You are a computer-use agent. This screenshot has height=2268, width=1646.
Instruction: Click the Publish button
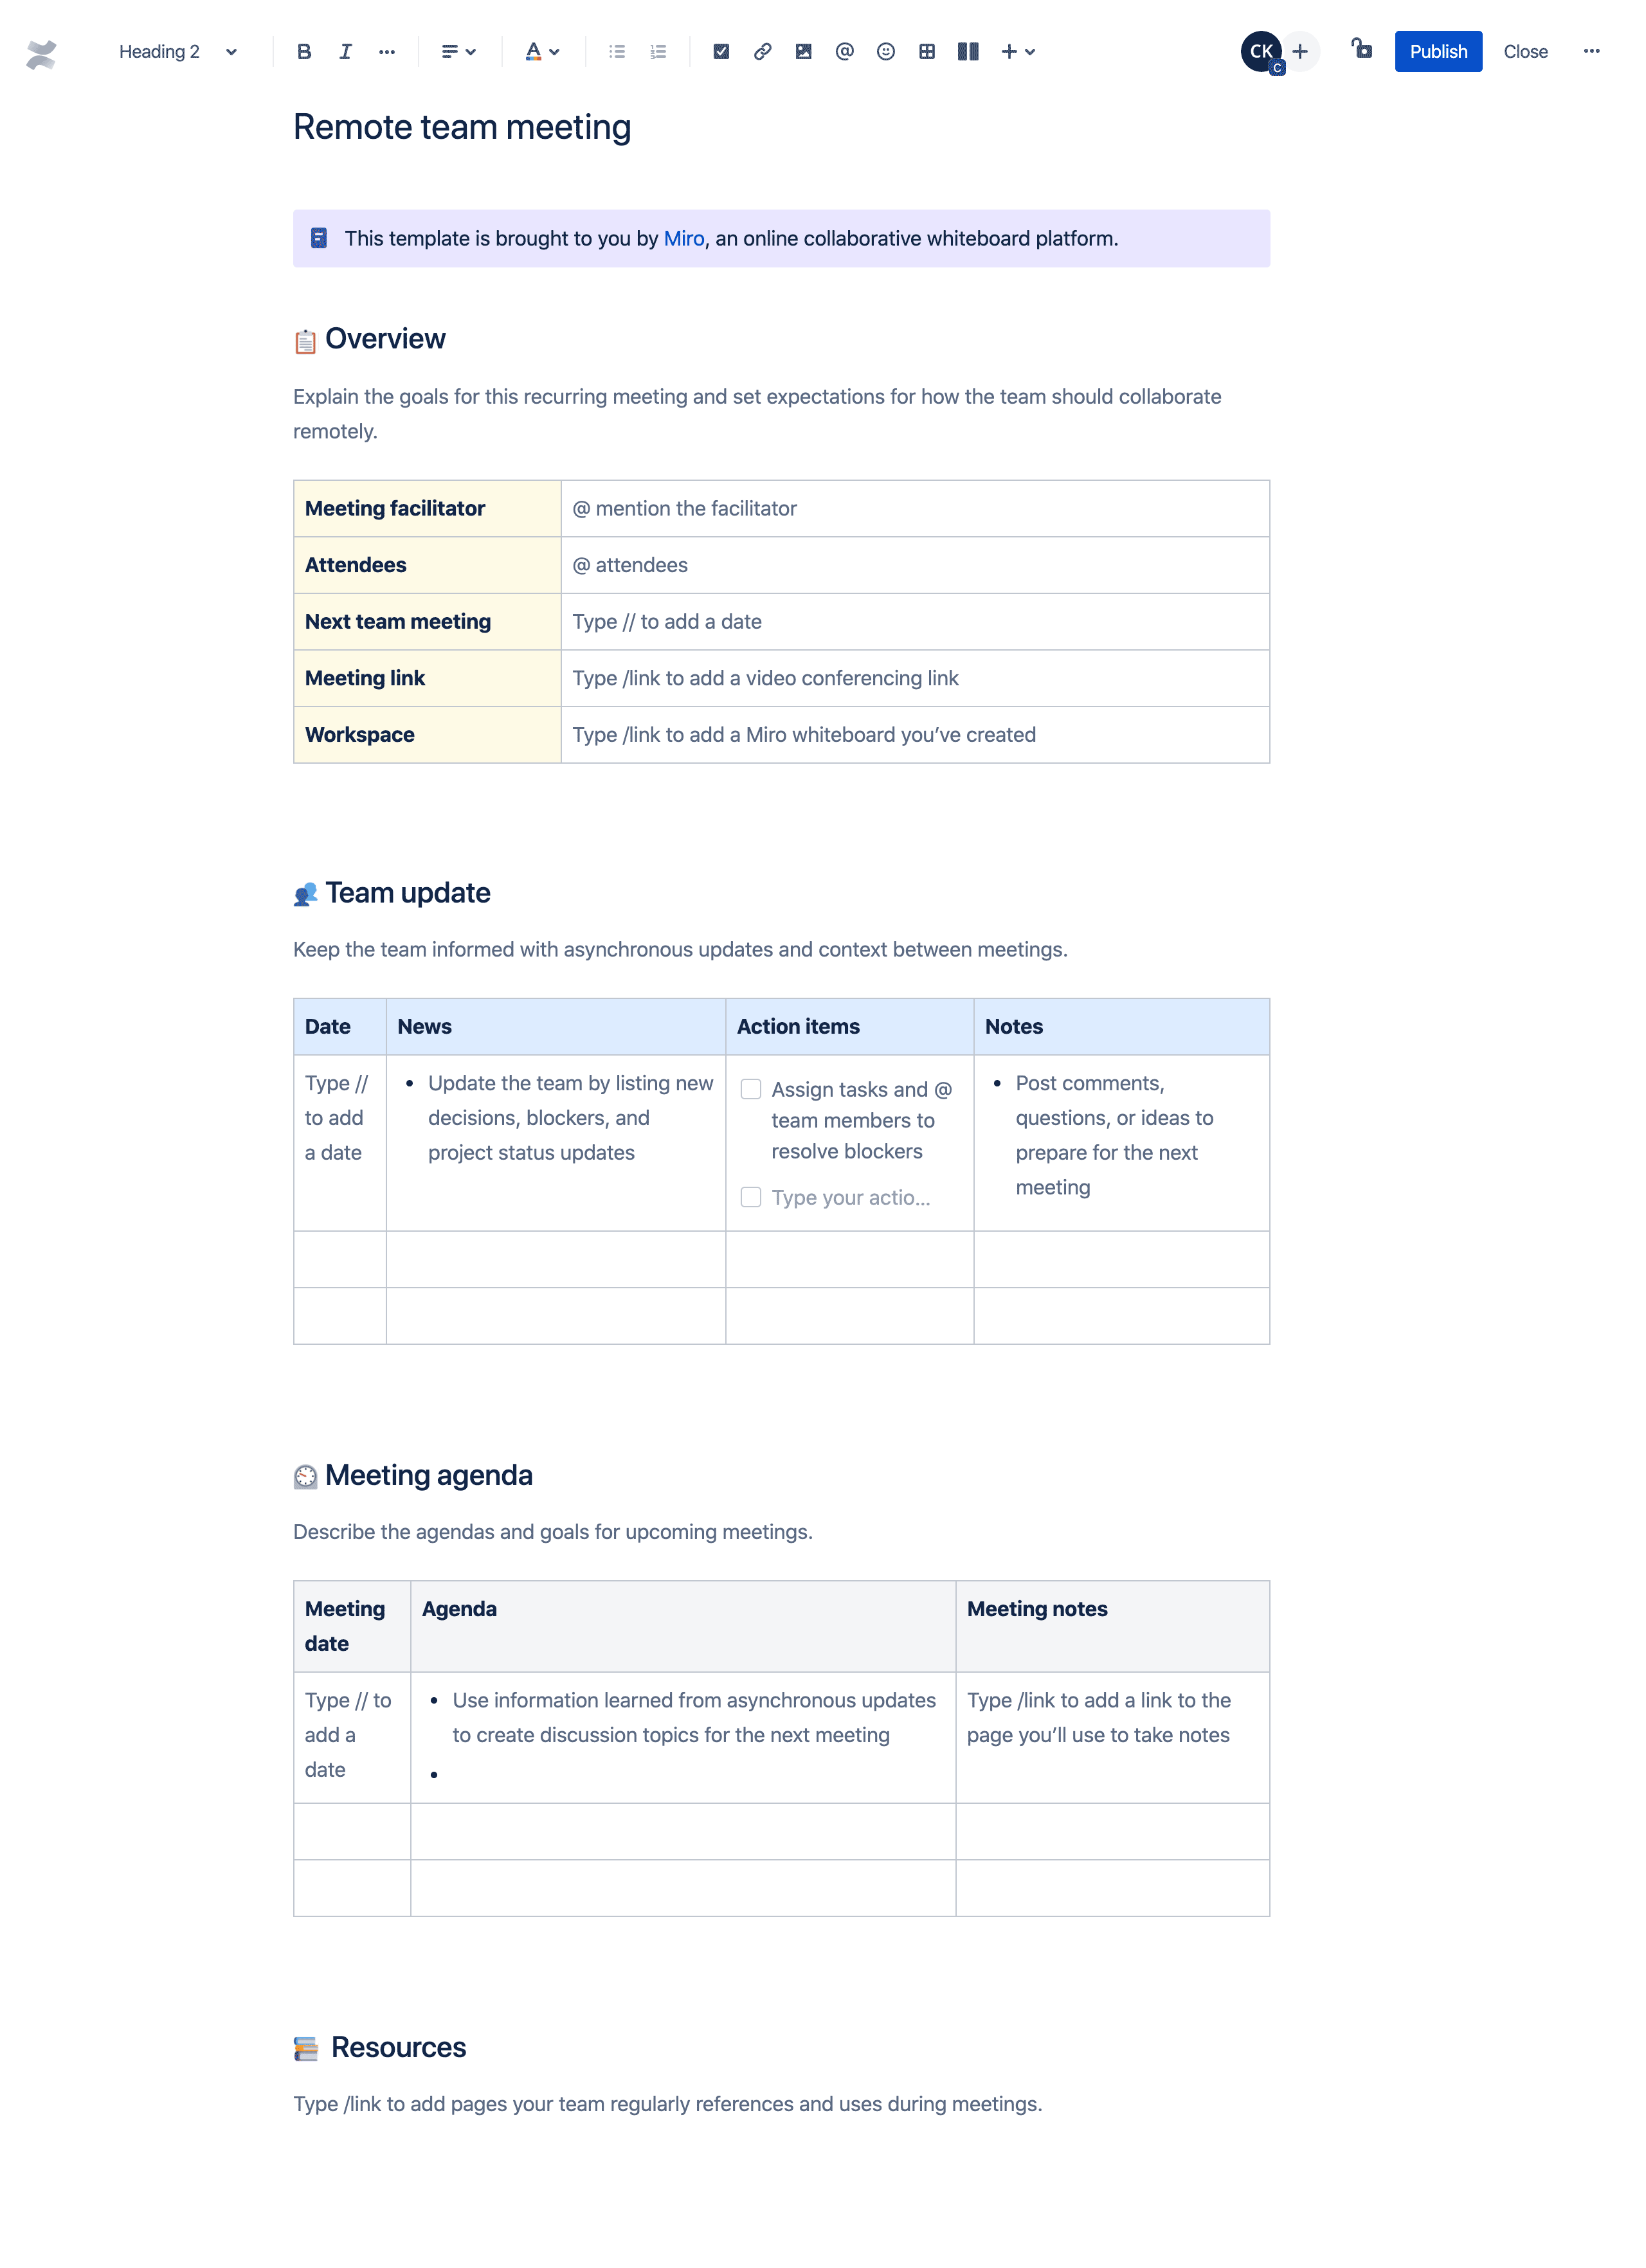pyautogui.click(x=1436, y=51)
